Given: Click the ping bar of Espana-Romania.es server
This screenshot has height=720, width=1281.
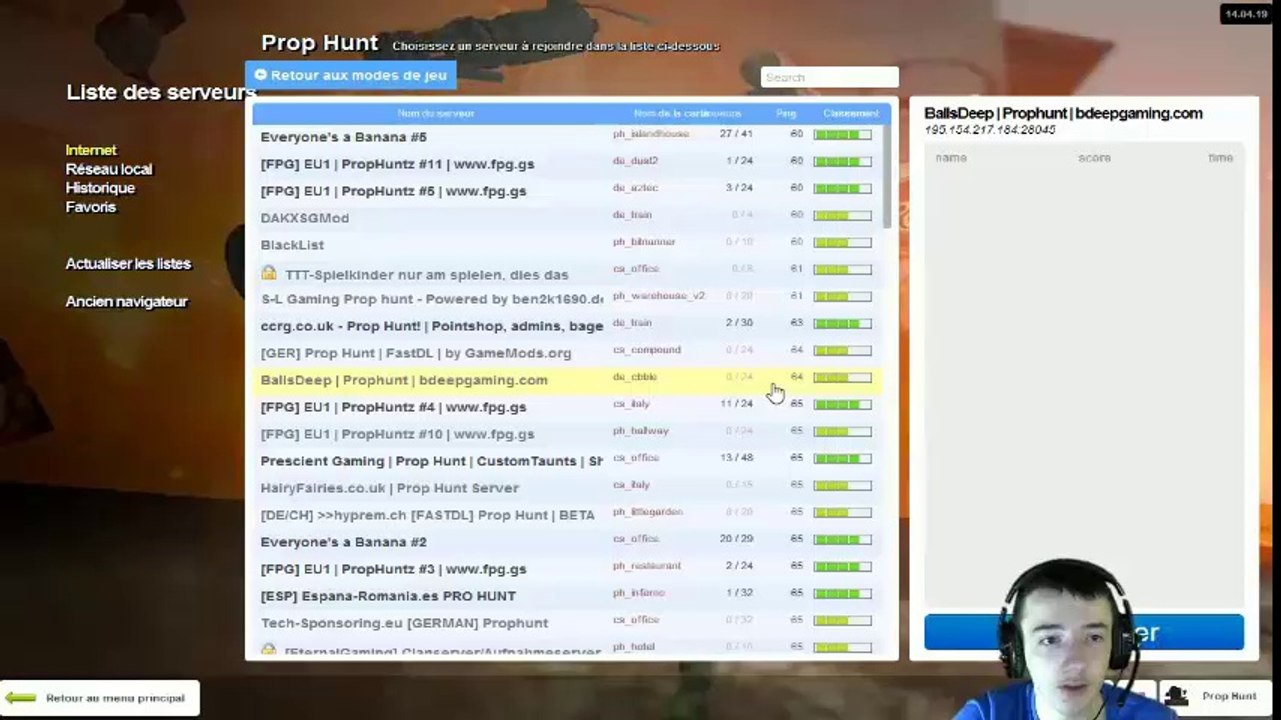Looking at the screenshot, I should (x=843, y=594).
